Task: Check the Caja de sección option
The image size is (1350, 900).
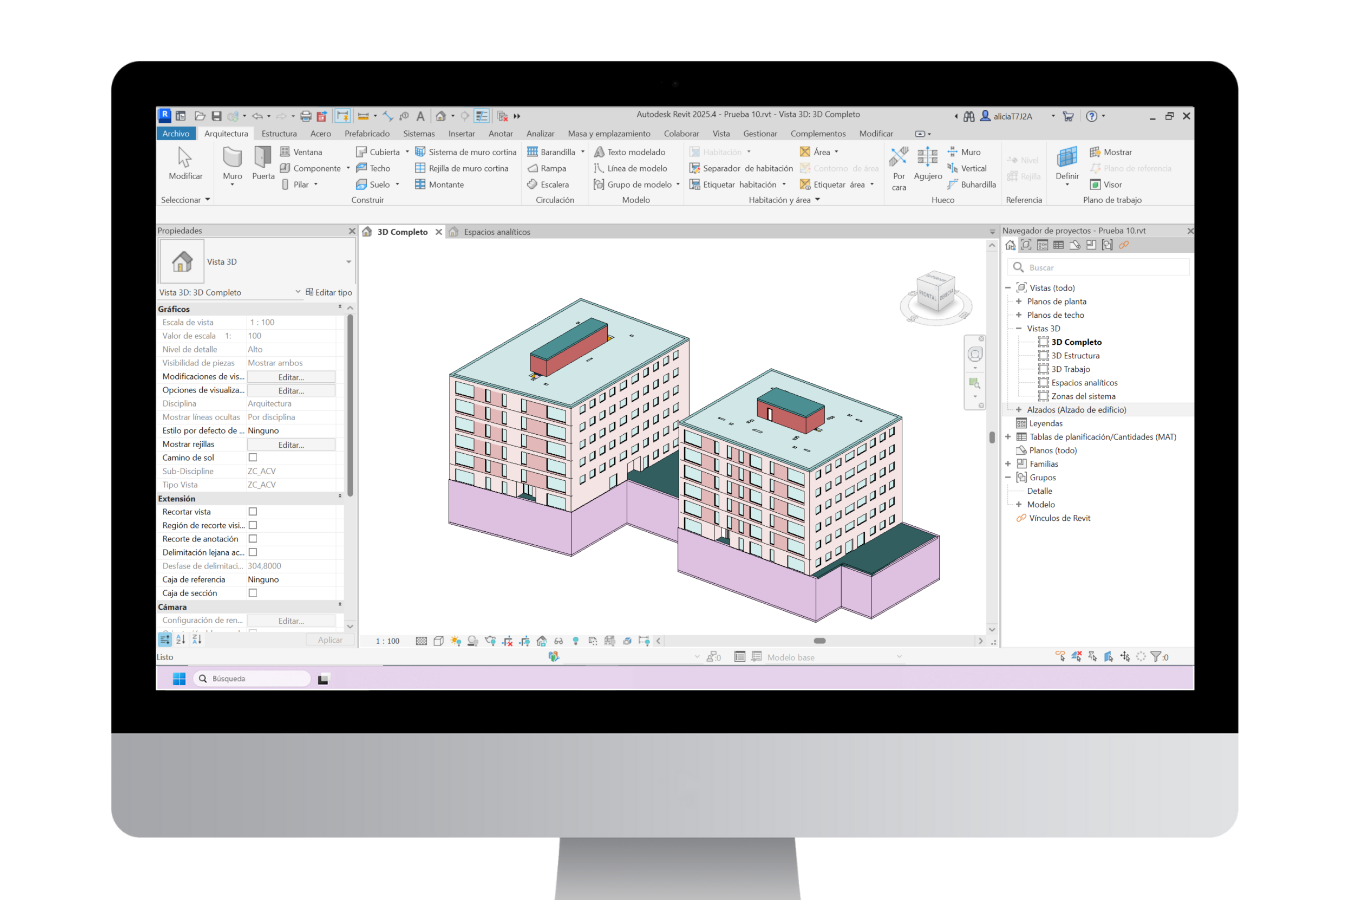Action: pos(253,593)
